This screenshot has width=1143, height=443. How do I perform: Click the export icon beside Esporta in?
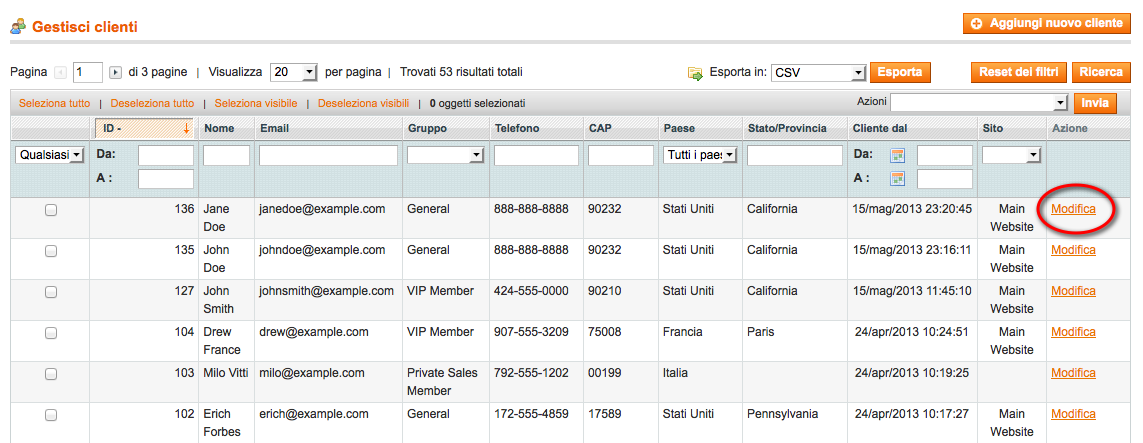pyautogui.click(x=695, y=73)
